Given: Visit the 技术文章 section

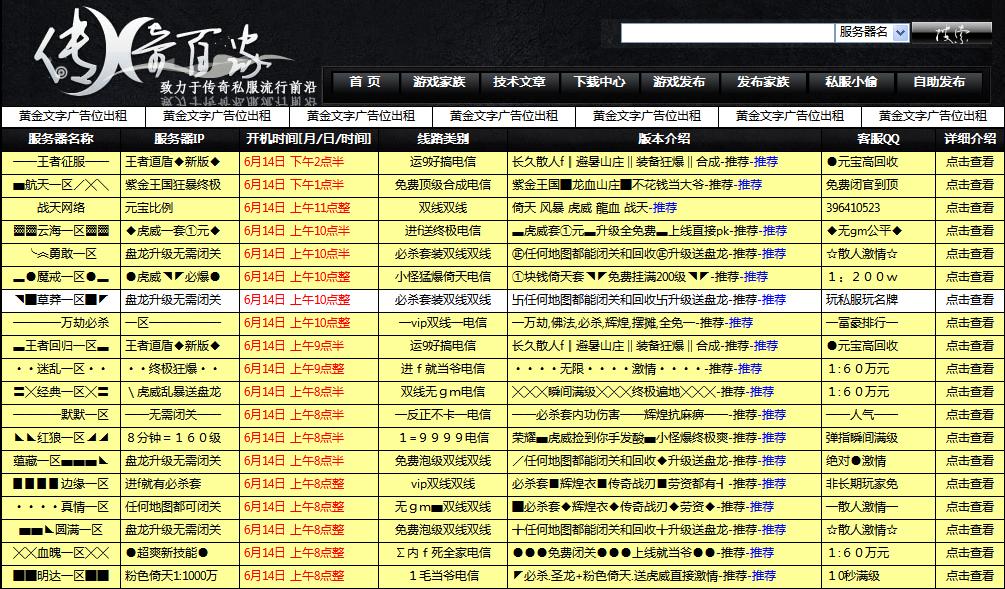Looking at the screenshot, I should 522,83.
